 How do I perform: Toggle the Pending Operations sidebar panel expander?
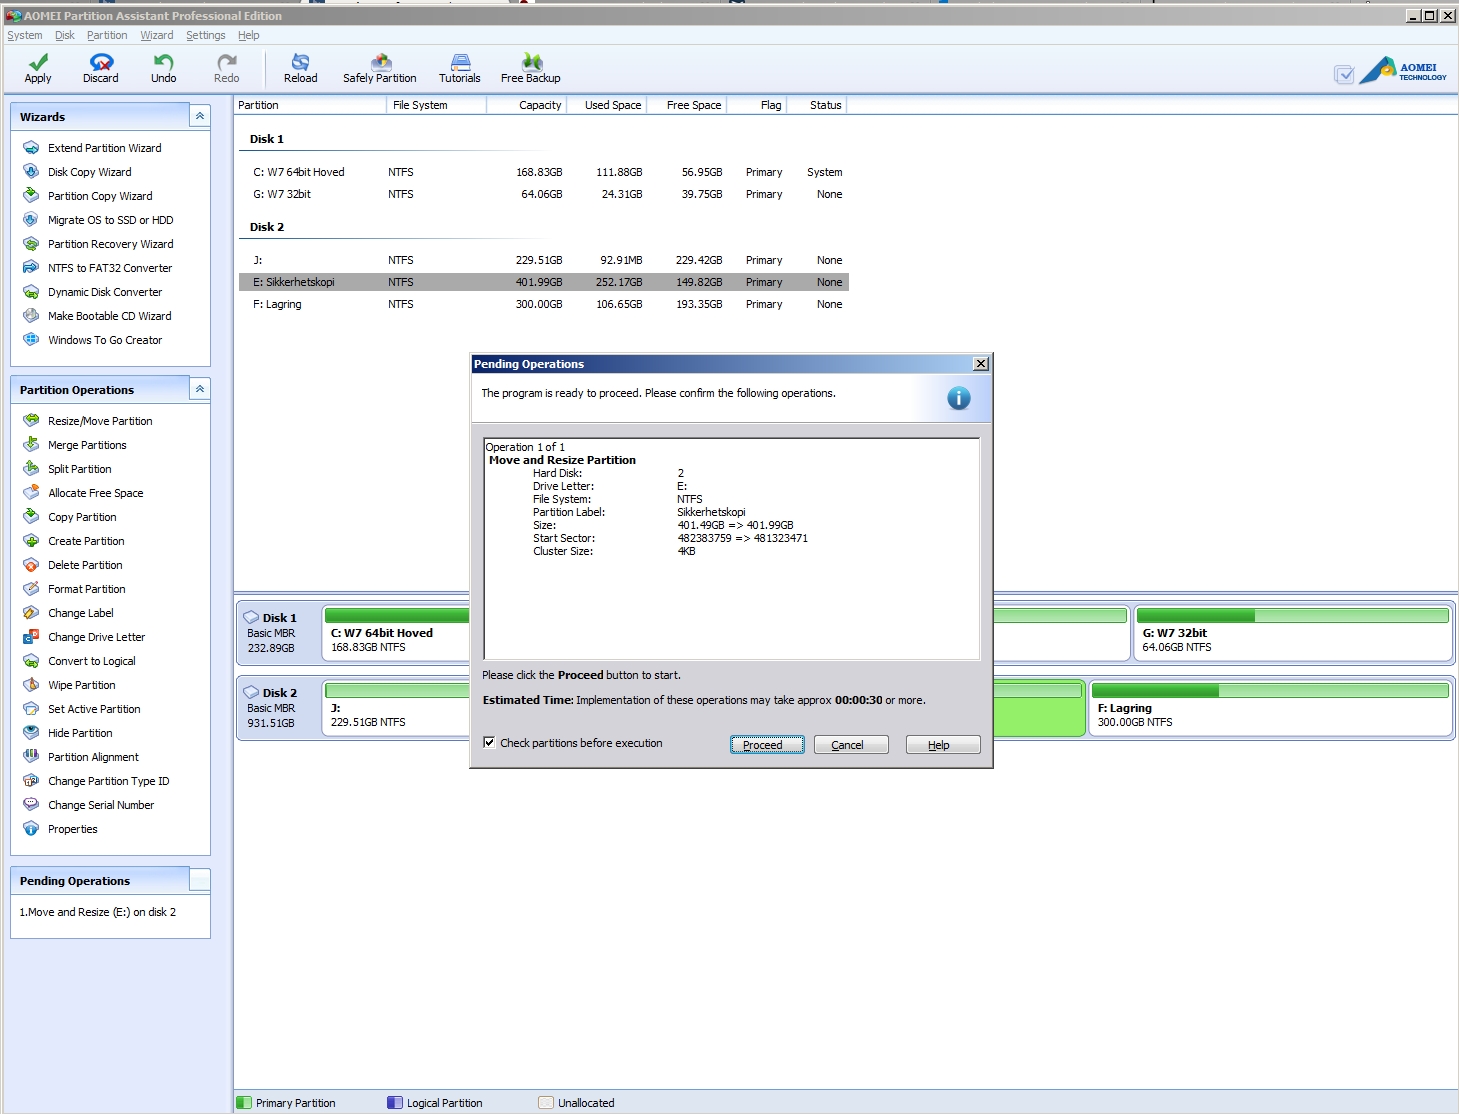pyautogui.click(x=200, y=880)
